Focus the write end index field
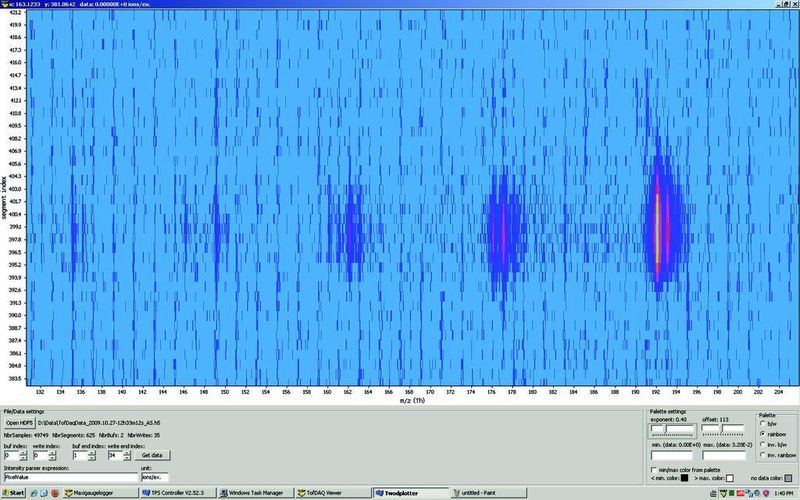This screenshot has height=500, width=800. [x=115, y=456]
